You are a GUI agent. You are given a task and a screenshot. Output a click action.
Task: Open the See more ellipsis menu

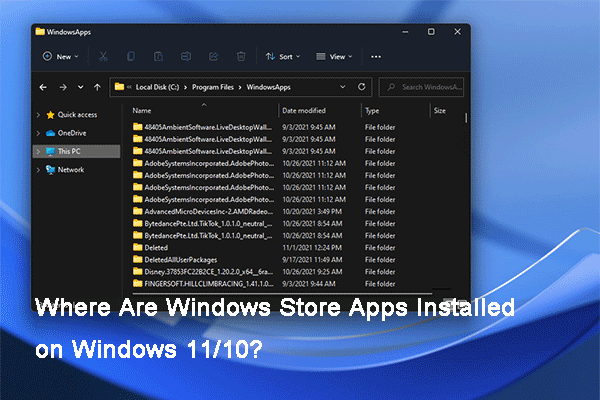coord(376,57)
